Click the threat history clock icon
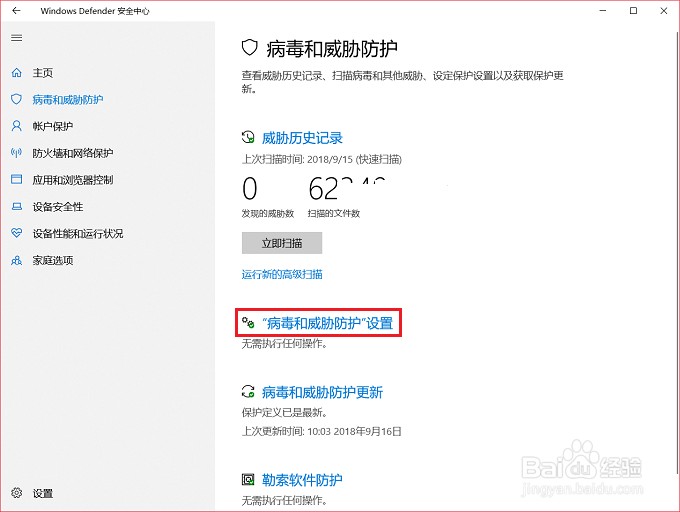This screenshot has width=680, height=512. pos(248,137)
